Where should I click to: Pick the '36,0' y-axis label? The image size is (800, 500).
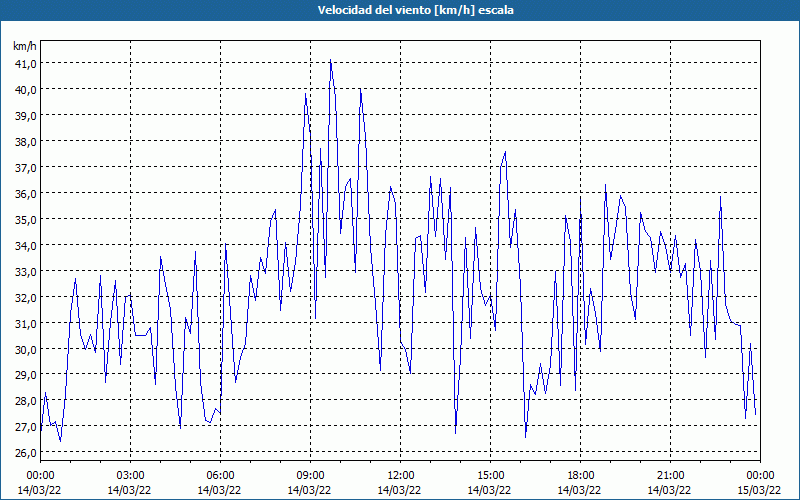coord(26,194)
